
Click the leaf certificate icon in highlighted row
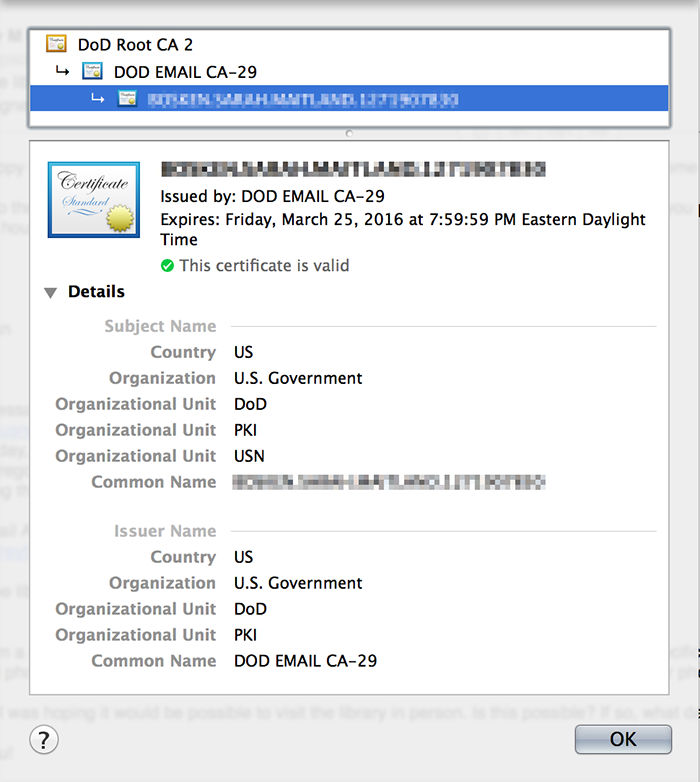(x=128, y=98)
